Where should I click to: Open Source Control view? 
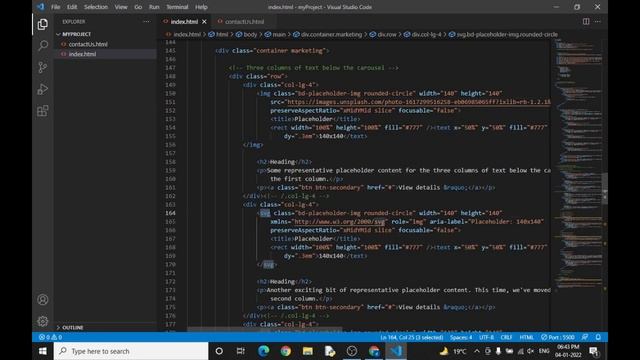tap(42, 67)
